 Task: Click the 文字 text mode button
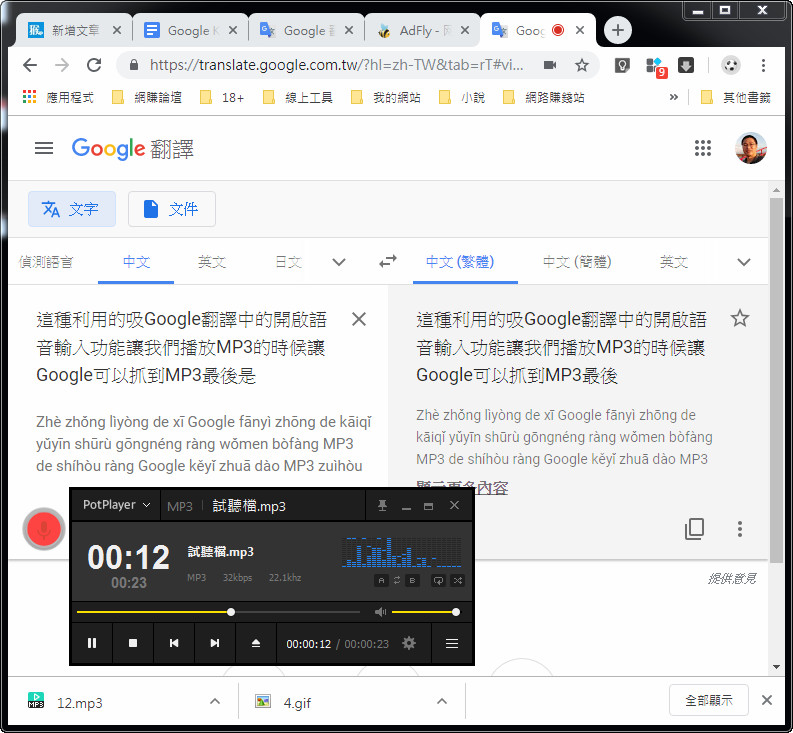pos(72,209)
